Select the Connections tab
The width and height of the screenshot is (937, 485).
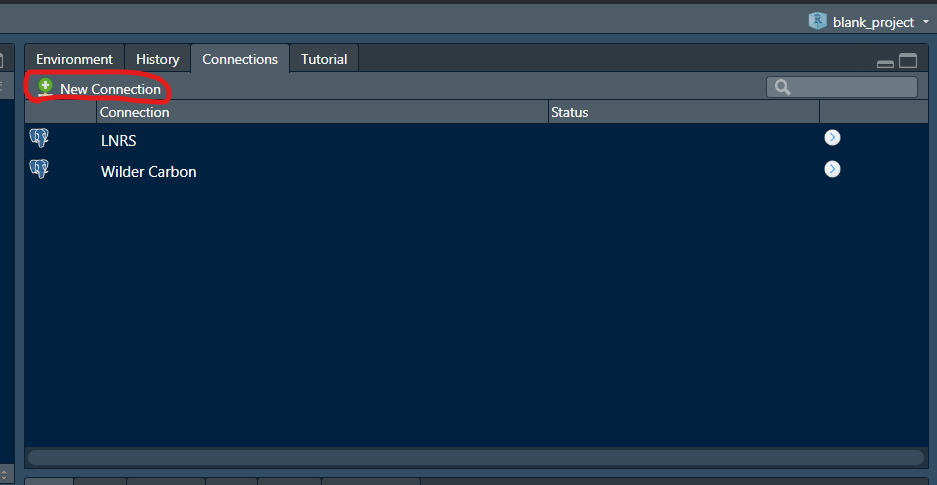(x=240, y=59)
